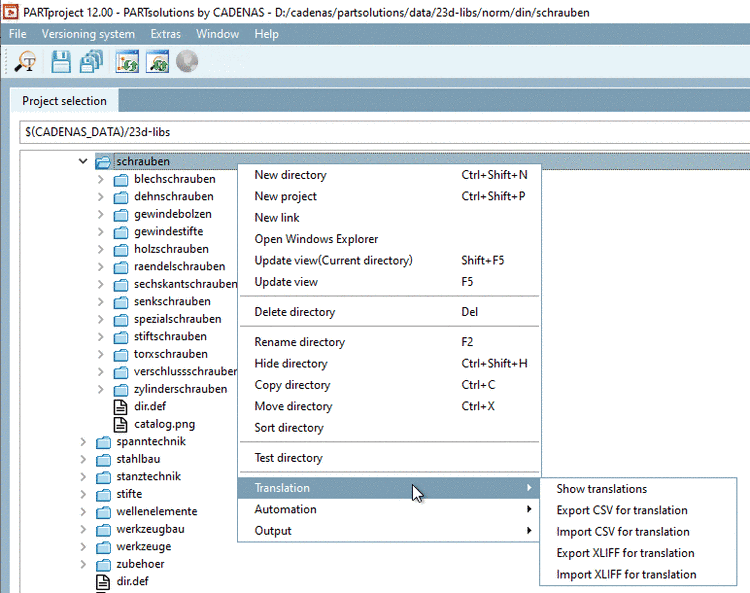Expand the werkzeugbau folder
This screenshot has width=750, height=593.
(x=83, y=529)
